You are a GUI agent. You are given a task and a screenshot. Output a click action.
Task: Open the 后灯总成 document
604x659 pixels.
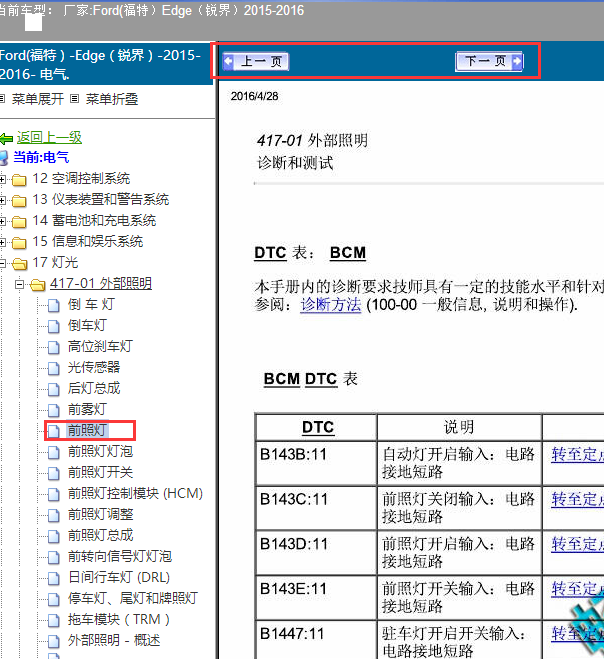pos(94,389)
